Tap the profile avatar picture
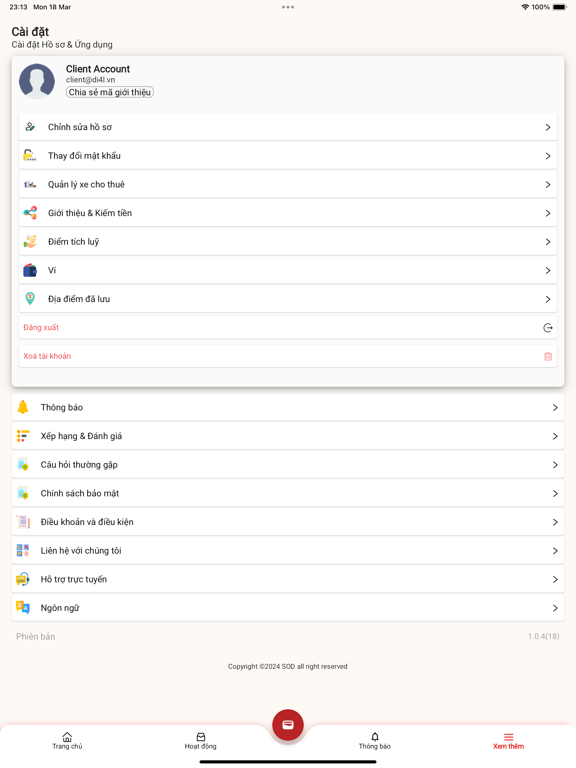The height and width of the screenshot is (768, 576). click(37, 81)
